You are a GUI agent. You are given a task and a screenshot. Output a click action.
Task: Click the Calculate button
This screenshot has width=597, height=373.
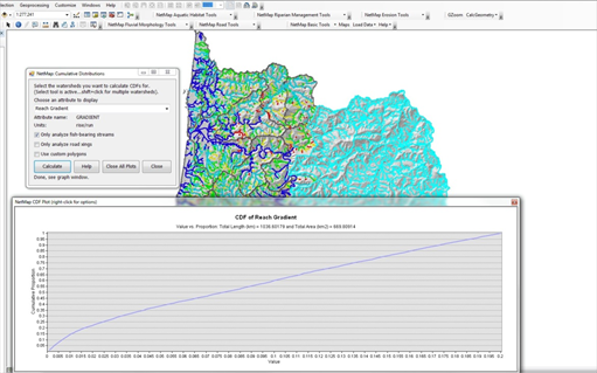click(x=52, y=166)
